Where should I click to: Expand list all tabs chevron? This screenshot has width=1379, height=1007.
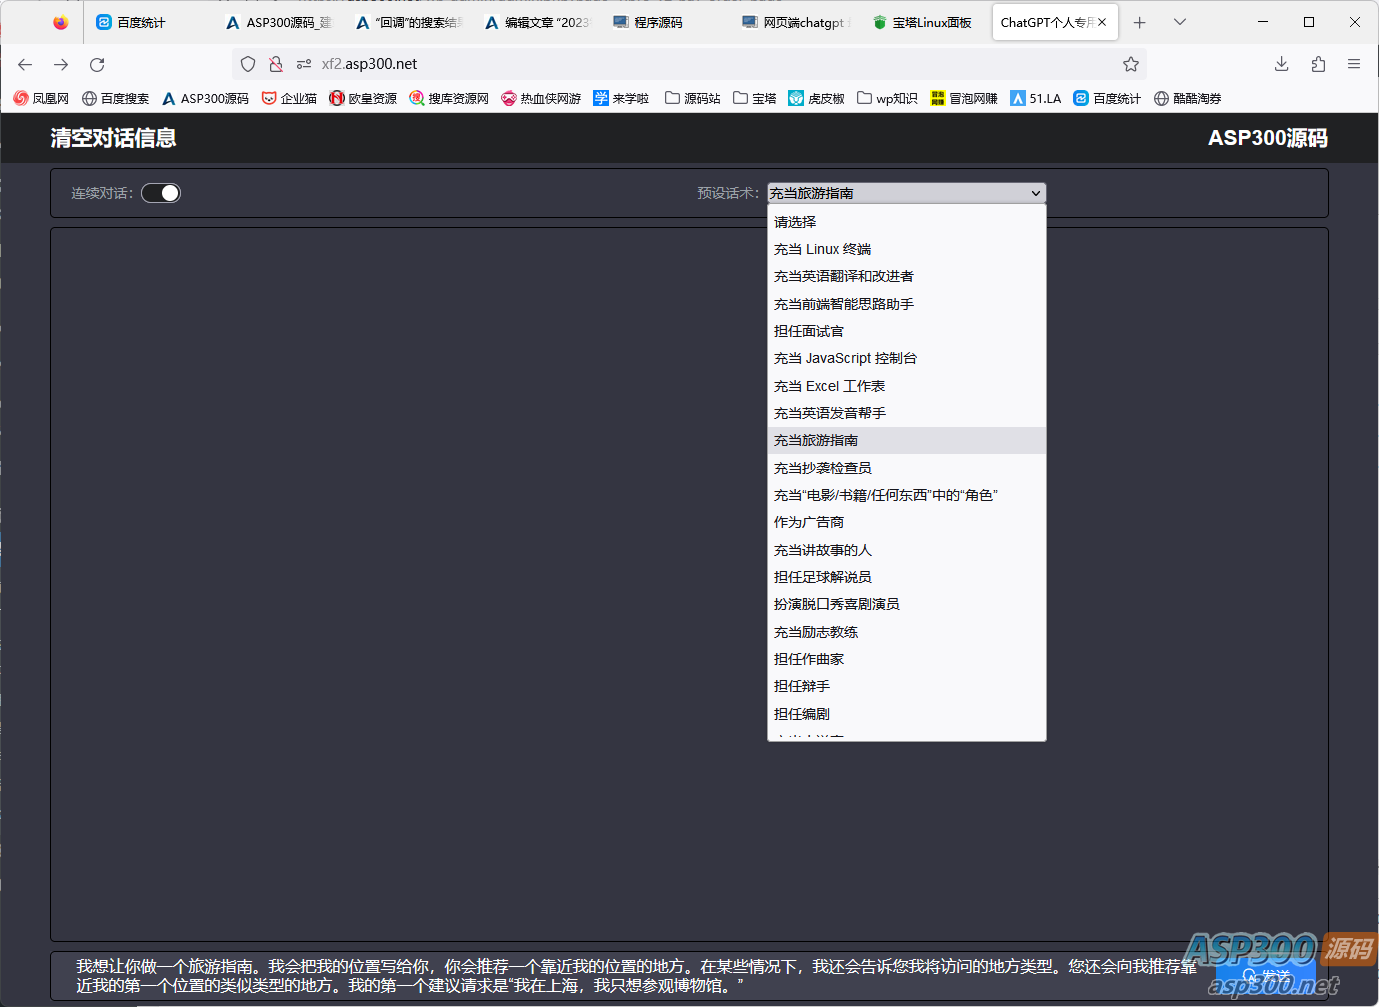1180,22
